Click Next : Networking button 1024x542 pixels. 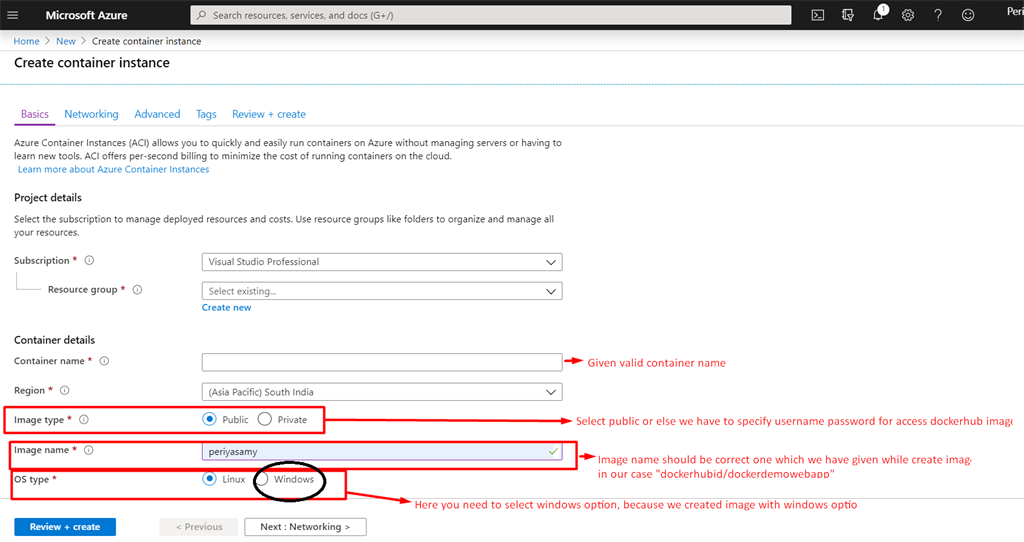click(x=305, y=527)
